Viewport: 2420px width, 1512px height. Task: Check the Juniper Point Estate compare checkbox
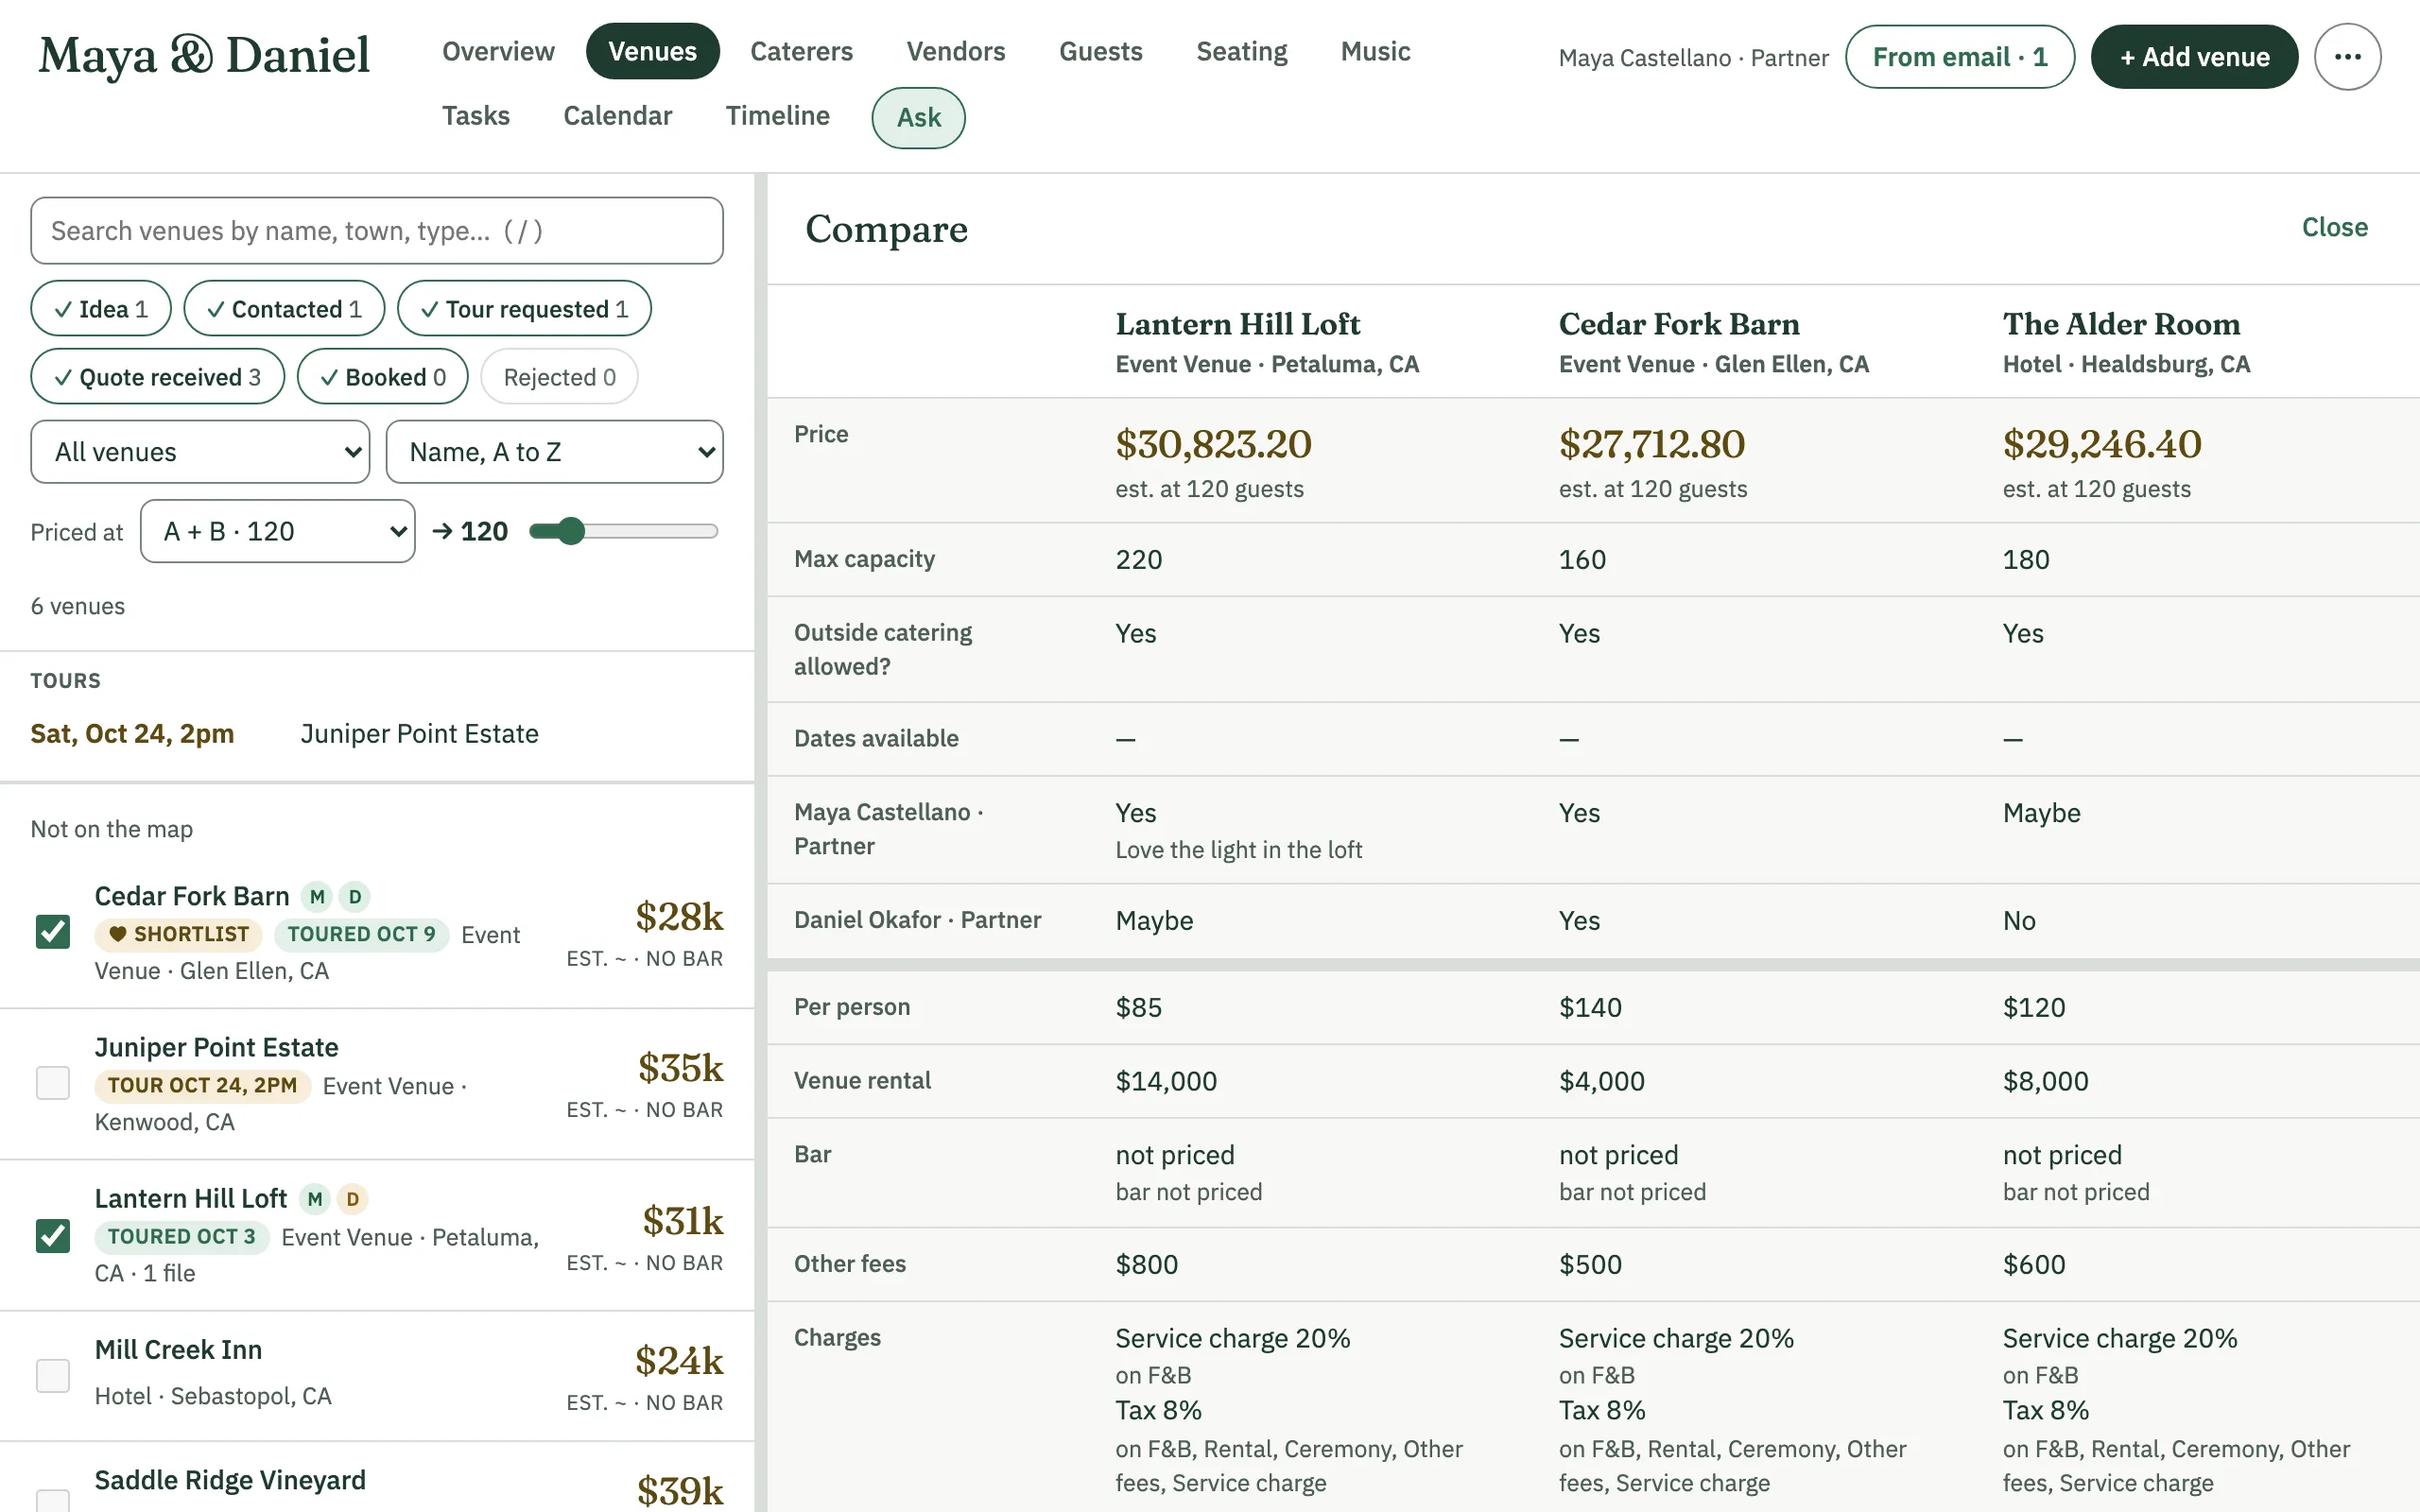click(53, 1083)
